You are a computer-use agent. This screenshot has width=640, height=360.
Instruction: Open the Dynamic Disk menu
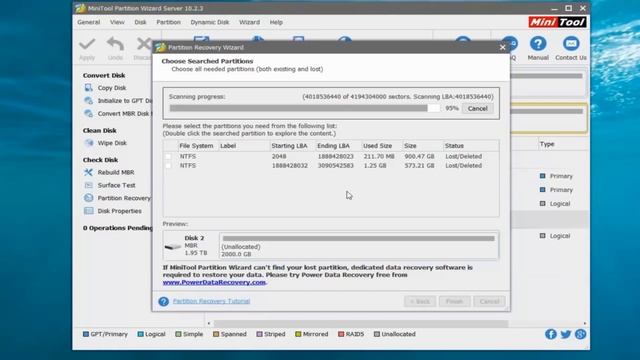pos(210,22)
